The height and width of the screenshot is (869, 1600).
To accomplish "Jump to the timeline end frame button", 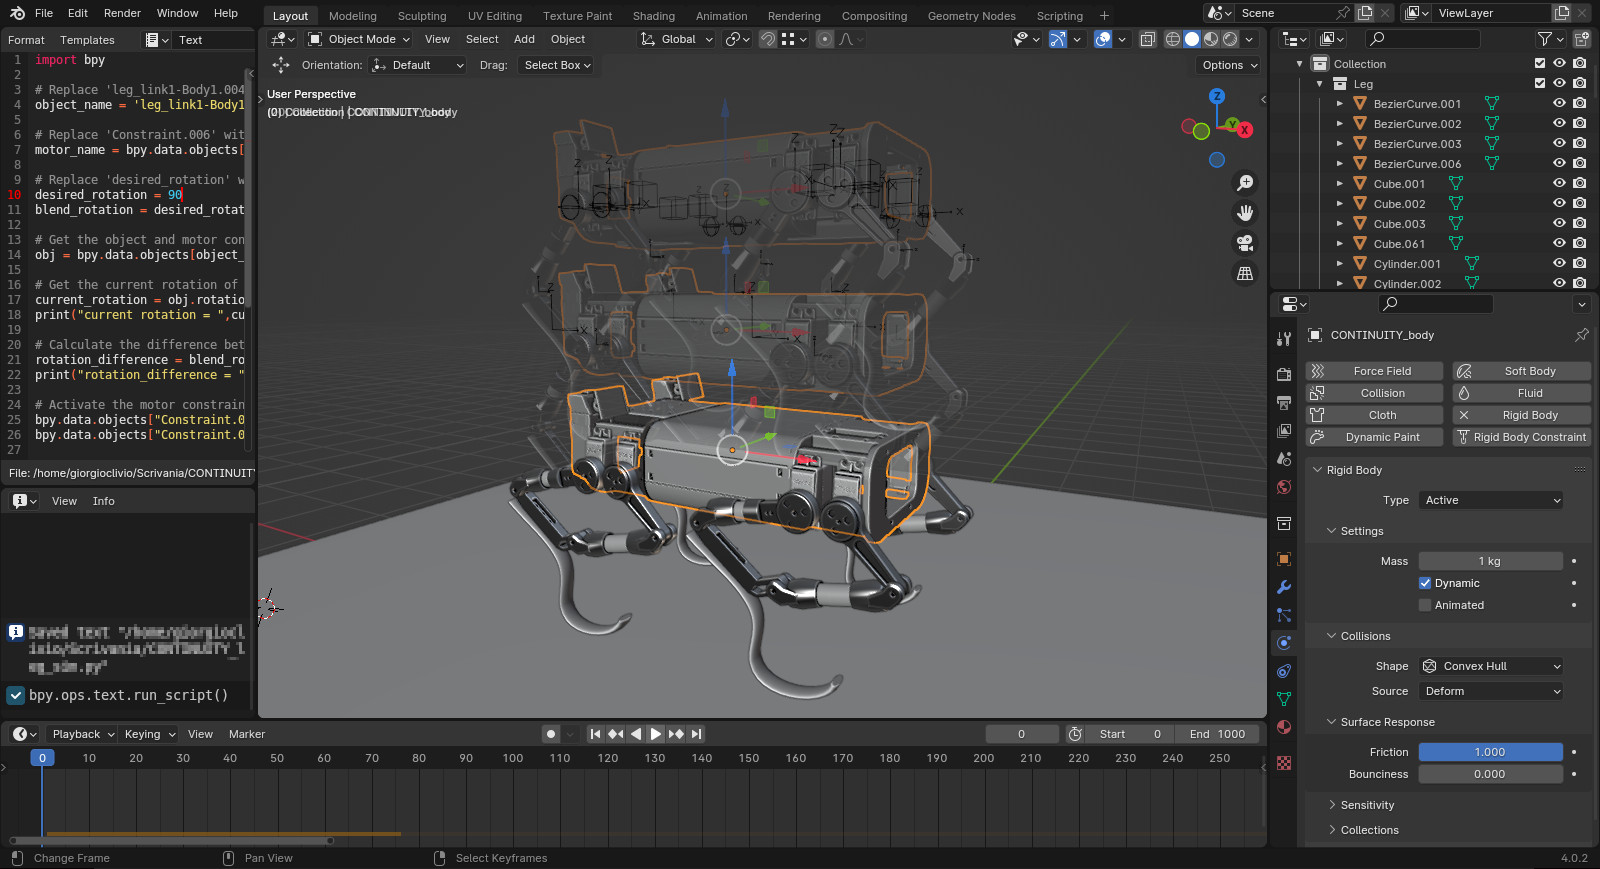I will point(697,734).
